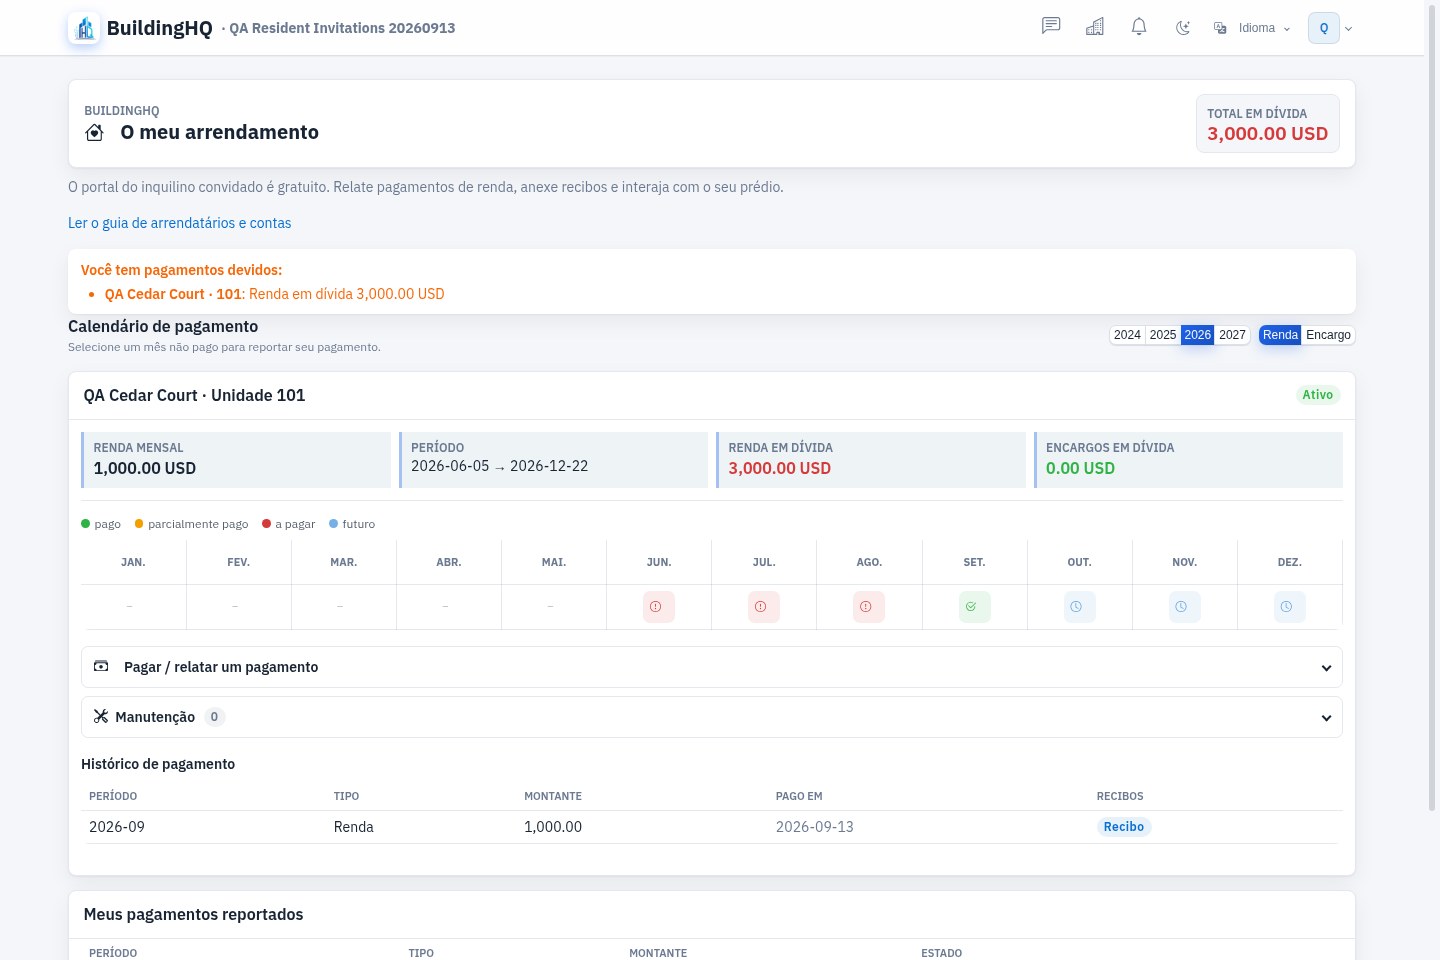The width and height of the screenshot is (1440, 960).
Task: Click the Manutenção count badge 0
Action: tap(214, 717)
